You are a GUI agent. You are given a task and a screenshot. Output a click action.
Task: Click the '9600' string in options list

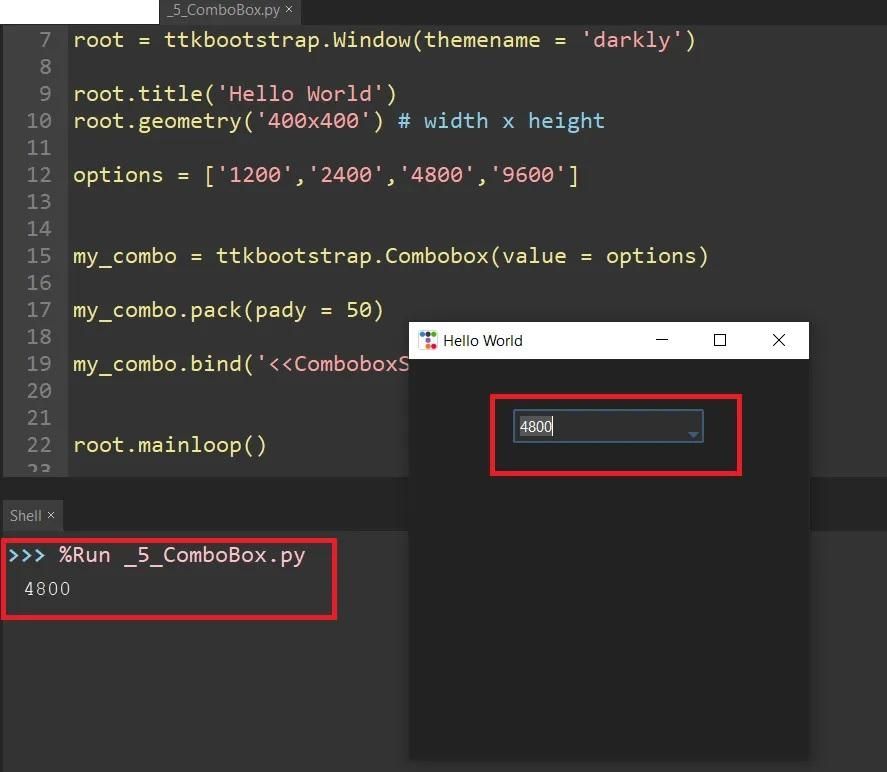pos(528,175)
